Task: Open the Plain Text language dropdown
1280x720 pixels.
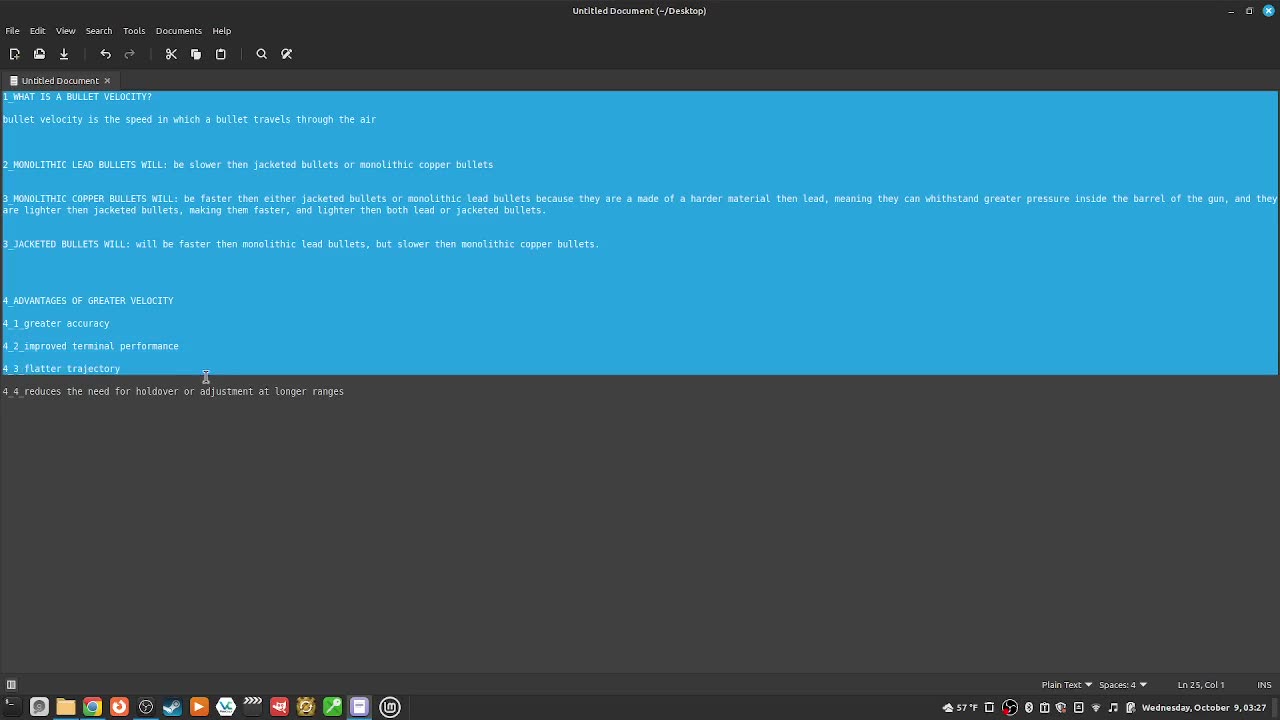Action: [1067, 685]
